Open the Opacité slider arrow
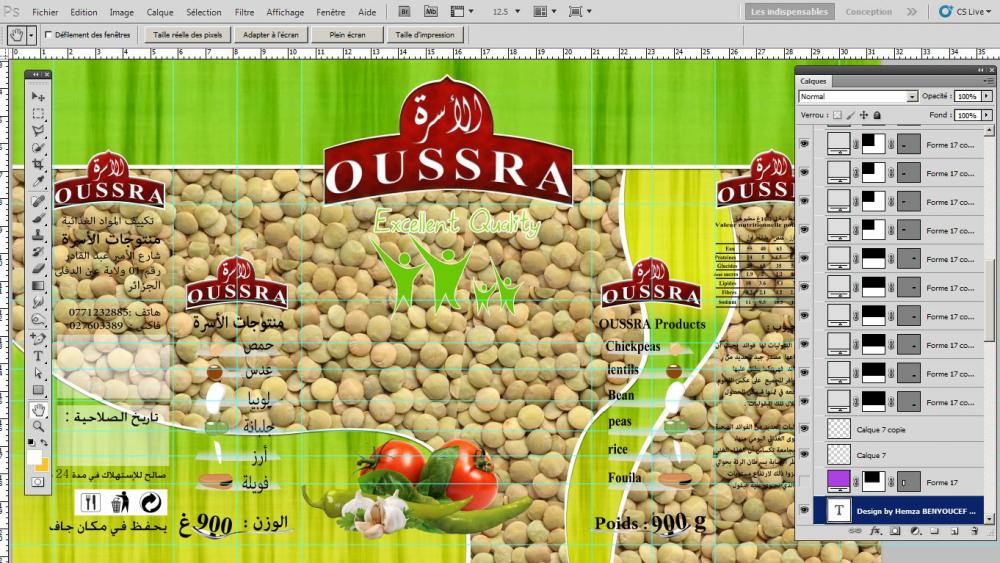 pos(987,96)
